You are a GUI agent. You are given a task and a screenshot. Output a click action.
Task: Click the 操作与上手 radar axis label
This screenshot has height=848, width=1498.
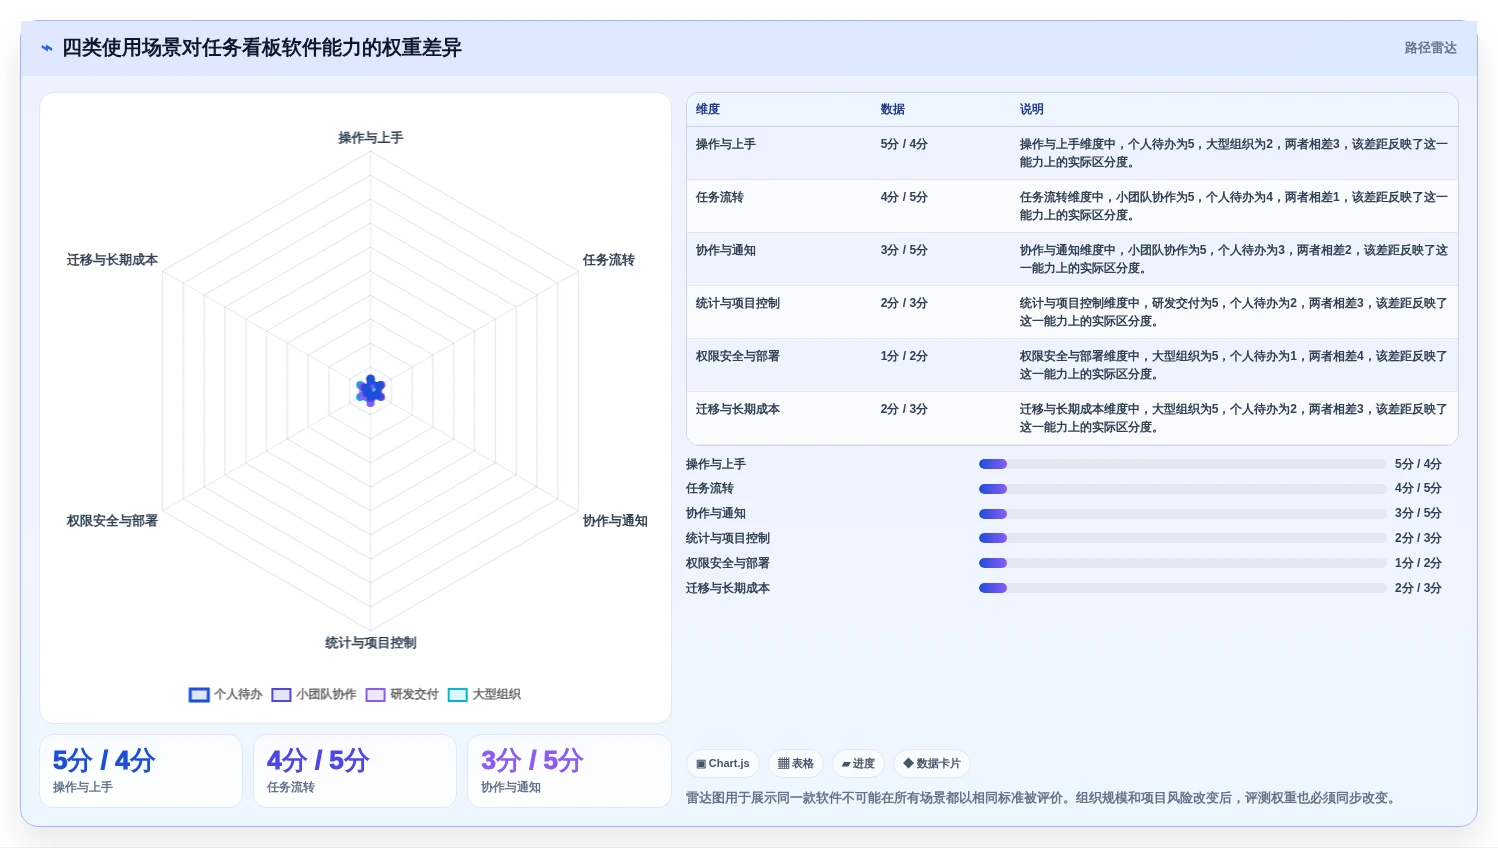[x=371, y=138]
